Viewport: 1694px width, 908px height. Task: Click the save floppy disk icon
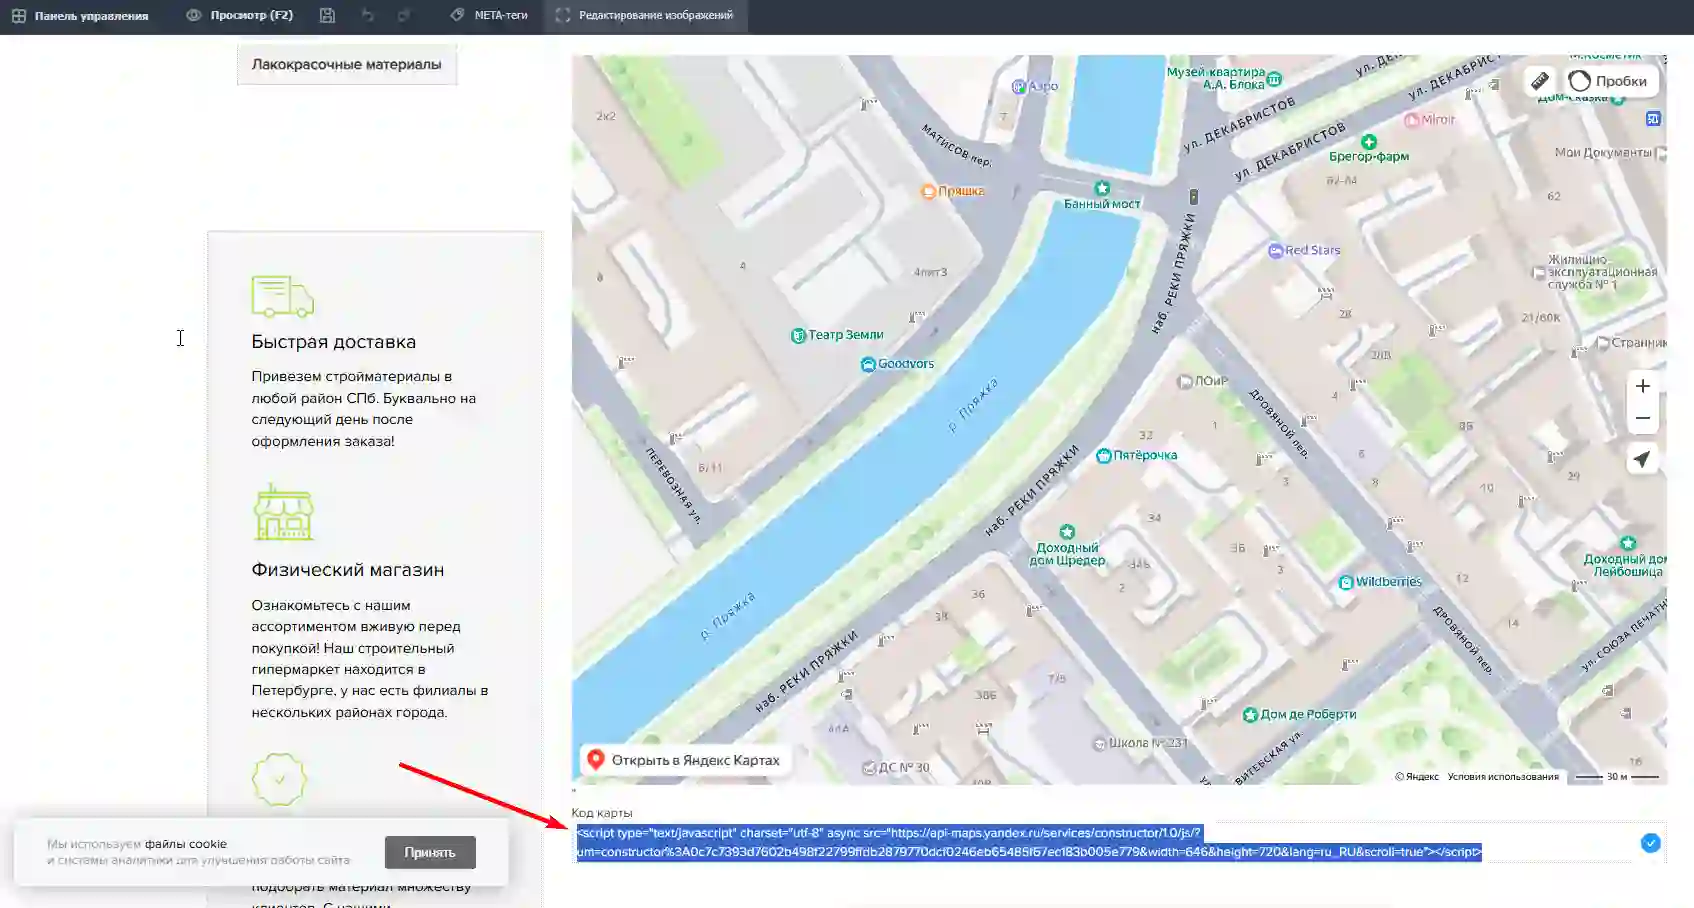327,16
